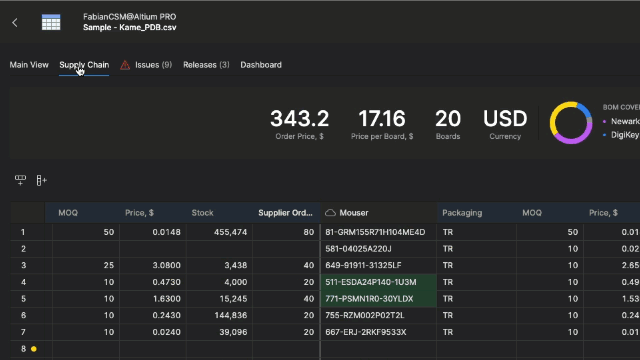640x360 pixels.
Task: Click the cloud icon beside Mouser
Action: [330, 213]
